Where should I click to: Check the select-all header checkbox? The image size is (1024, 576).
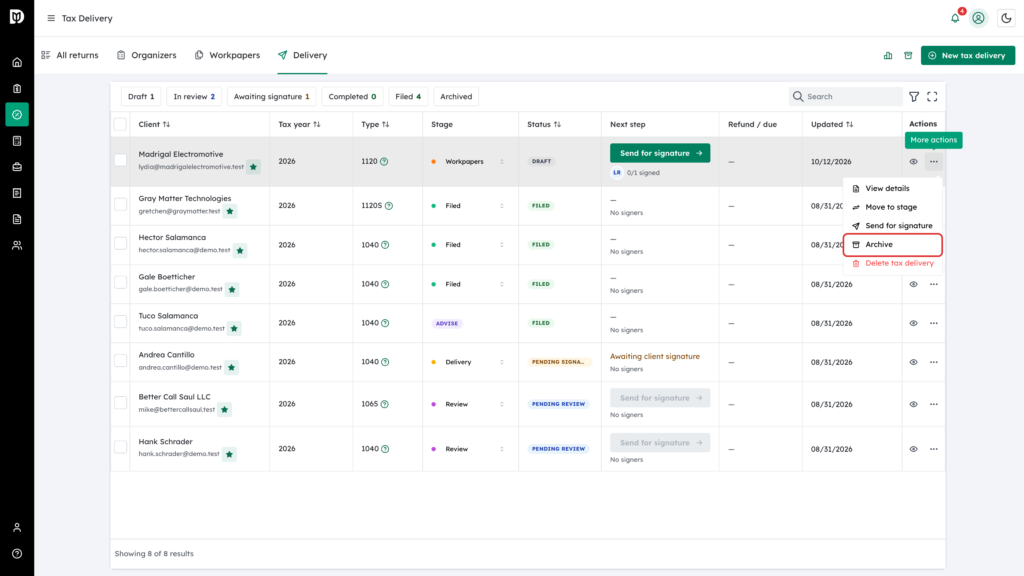[x=120, y=124]
